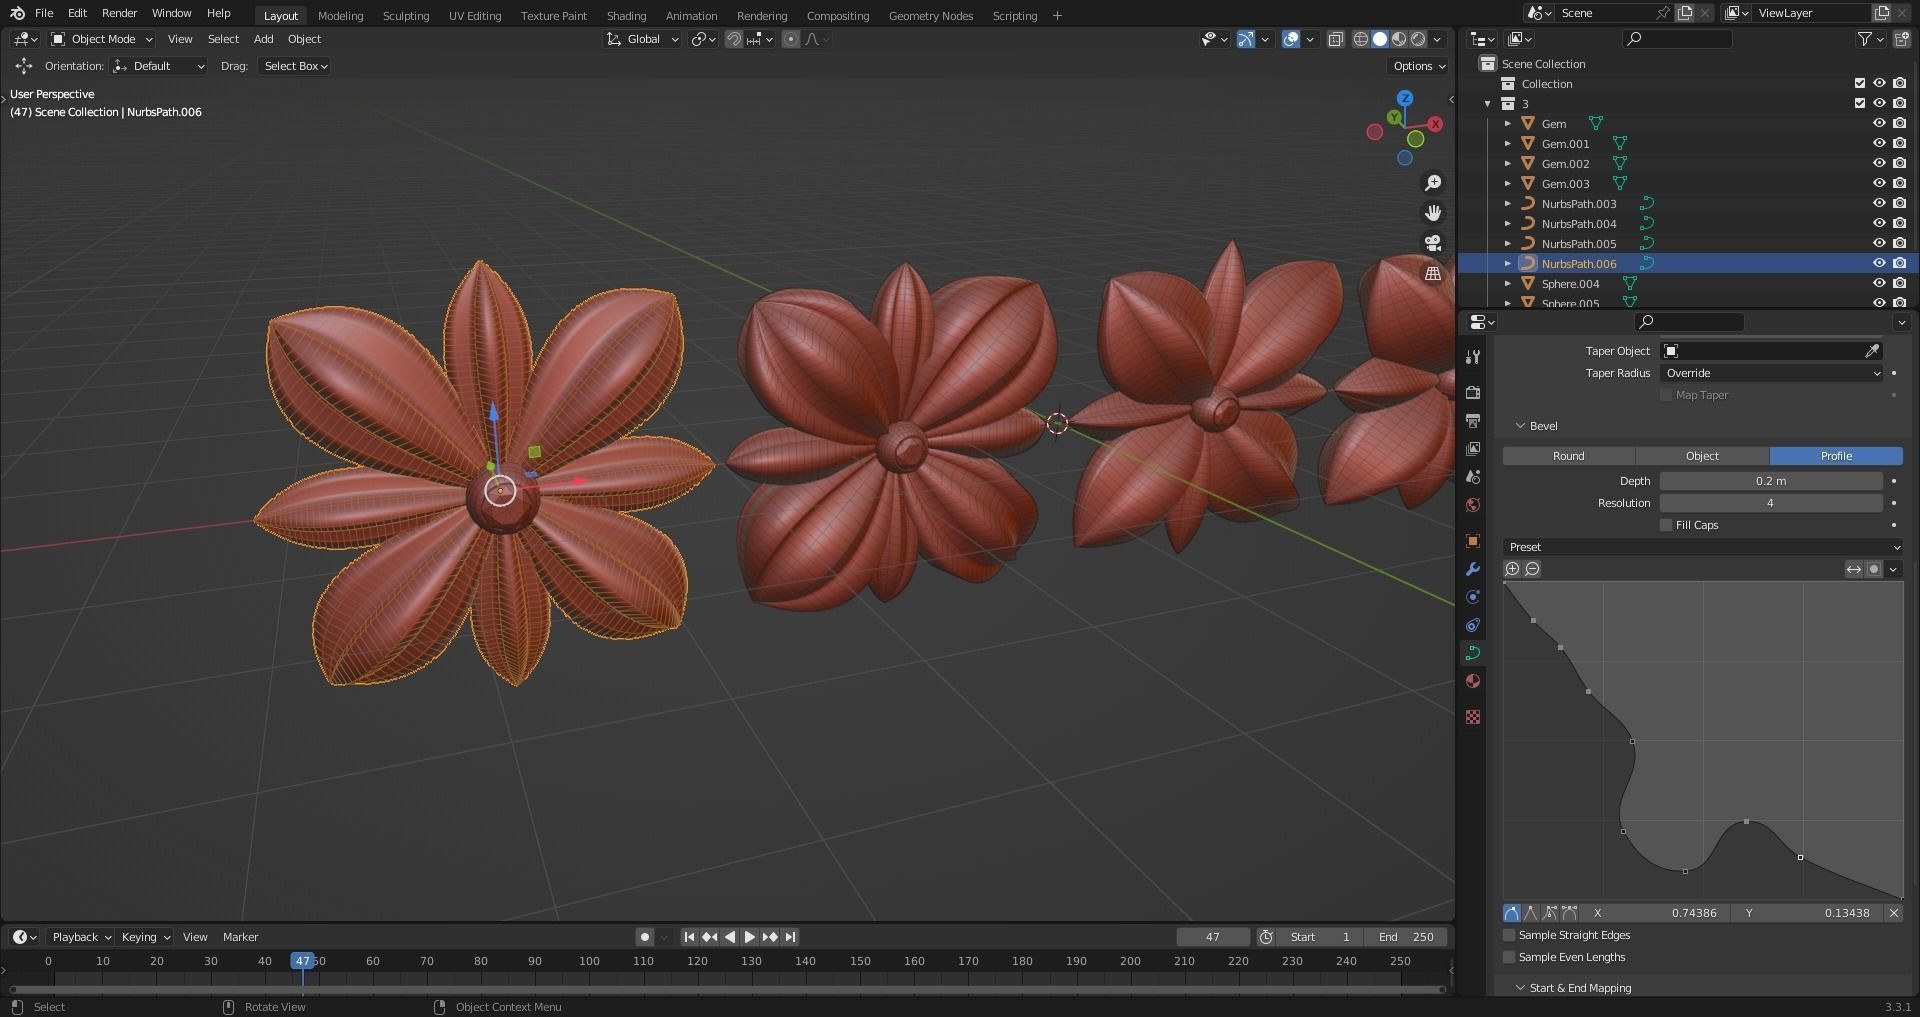Open the viewport Options dropdown

coord(1419,66)
